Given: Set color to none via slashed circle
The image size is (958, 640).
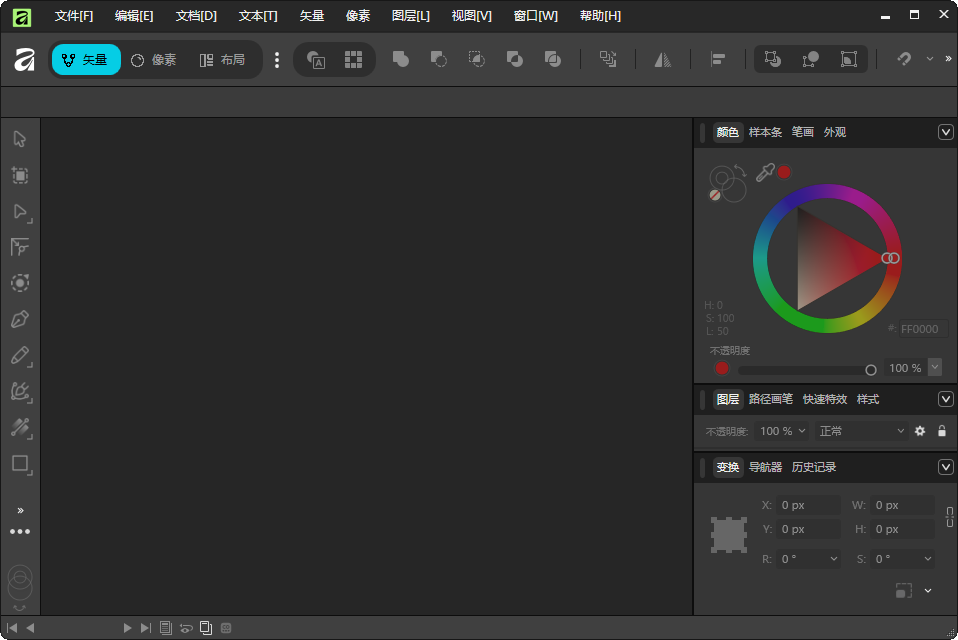Looking at the screenshot, I should tap(715, 195).
